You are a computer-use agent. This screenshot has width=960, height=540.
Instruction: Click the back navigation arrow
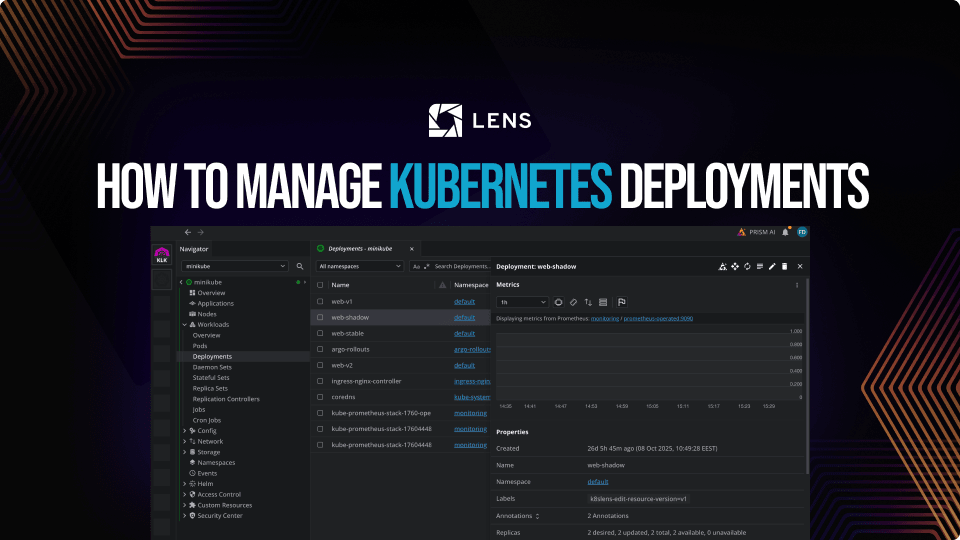click(x=187, y=232)
